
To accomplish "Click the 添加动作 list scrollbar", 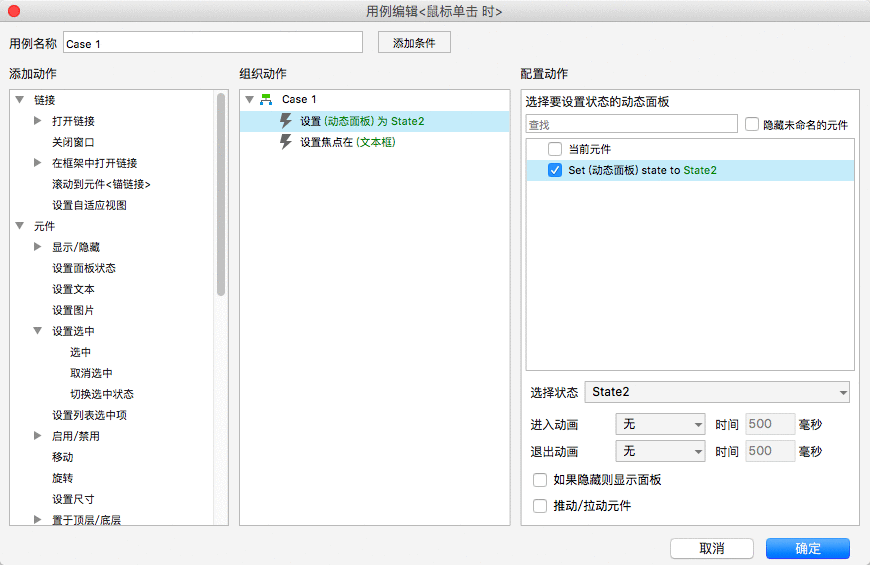I will [x=221, y=194].
